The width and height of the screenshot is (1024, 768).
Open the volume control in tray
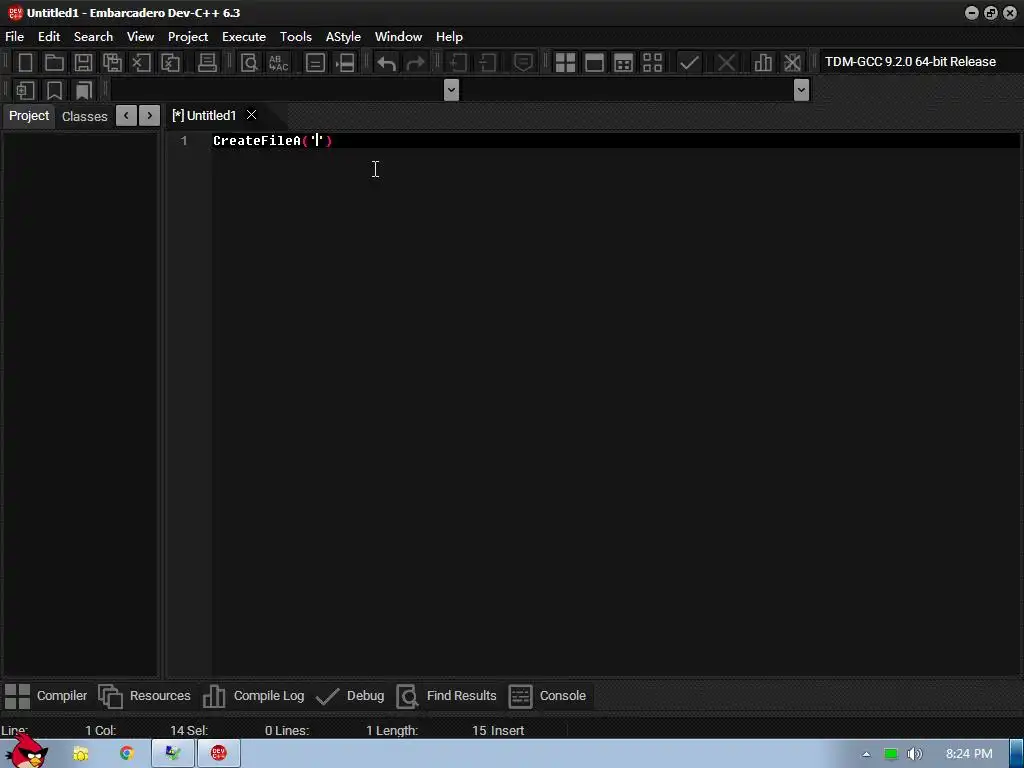click(915, 754)
